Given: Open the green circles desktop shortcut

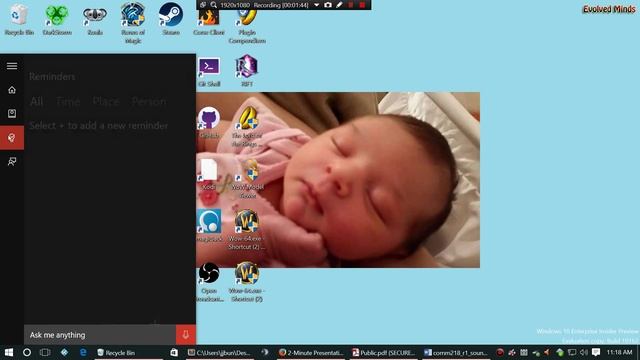Looking at the screenshot, I should pyautogui.click(x=57, y=19).
